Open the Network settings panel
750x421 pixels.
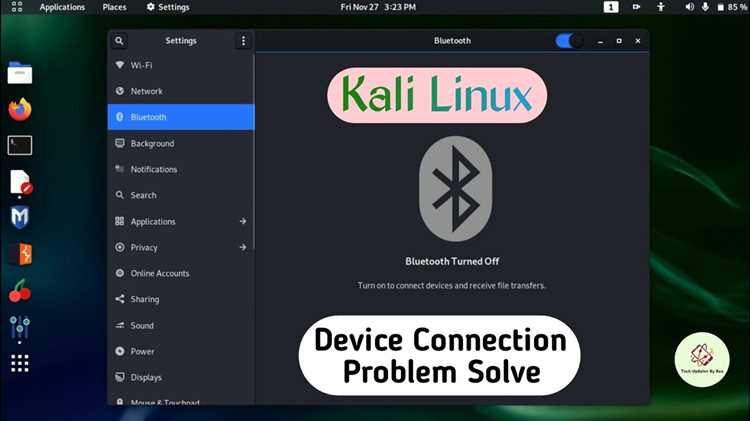coord(181,91)
